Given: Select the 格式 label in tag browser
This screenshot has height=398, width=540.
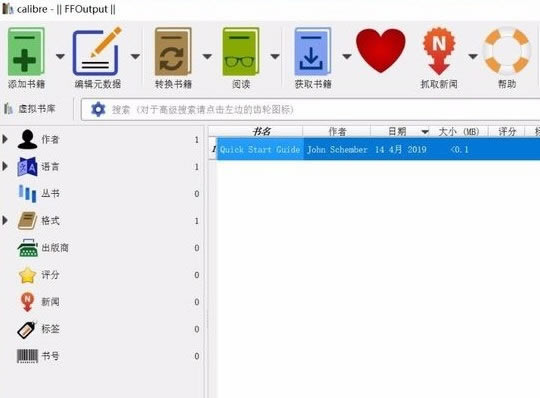Looking at the screenshot, I should click(x=50, y=221).
